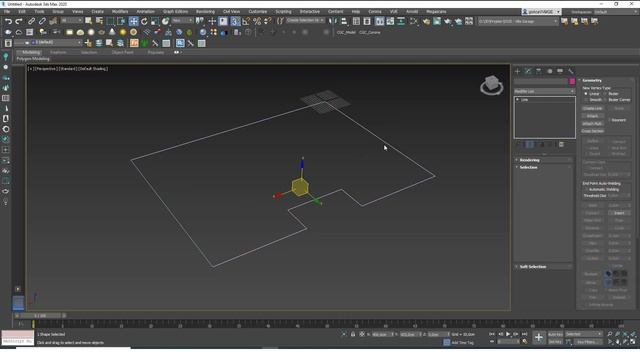640x360 pixels.
Task: Toggle the 3D Snaps icon
Action: coord(235,21)
